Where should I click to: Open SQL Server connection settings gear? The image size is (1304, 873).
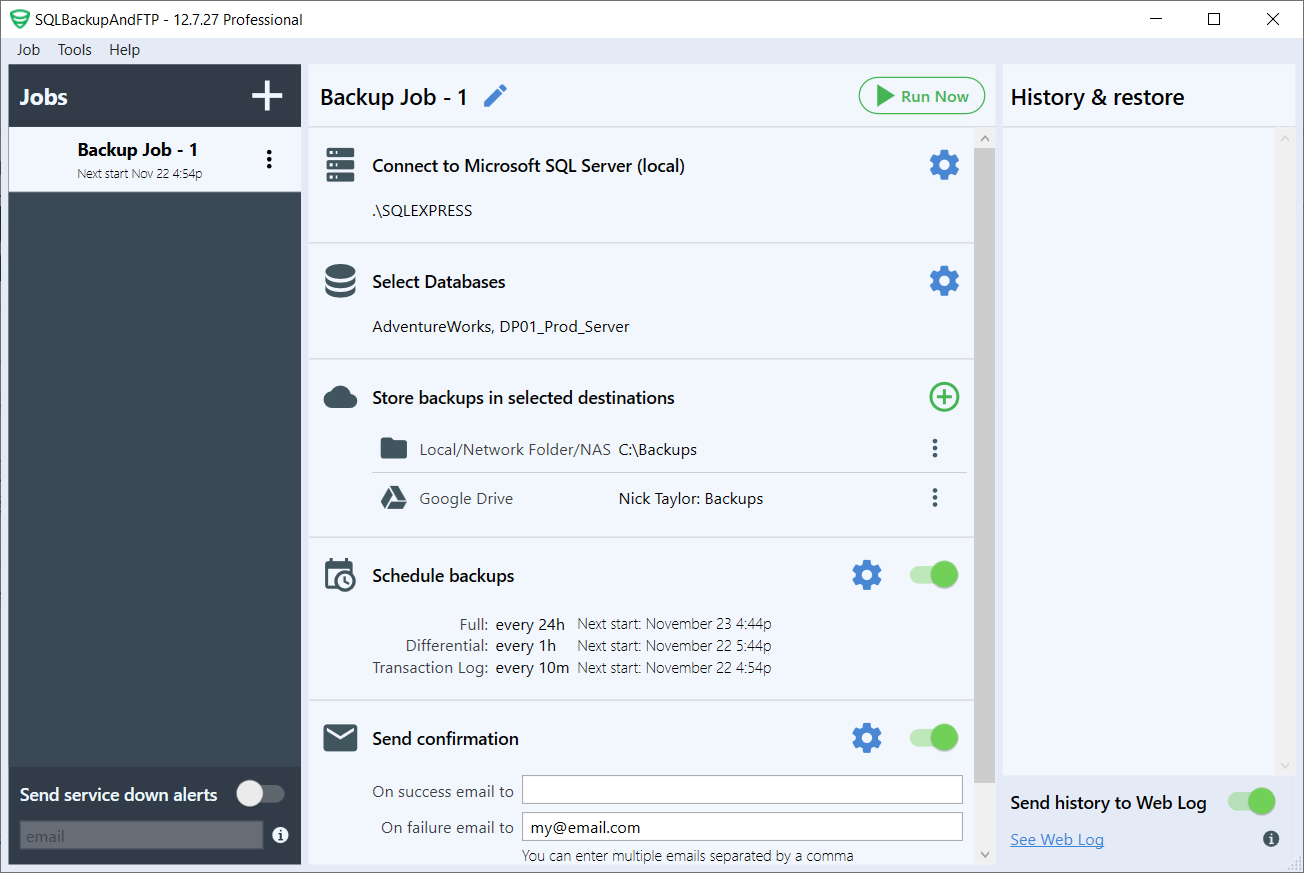point(943,164)
